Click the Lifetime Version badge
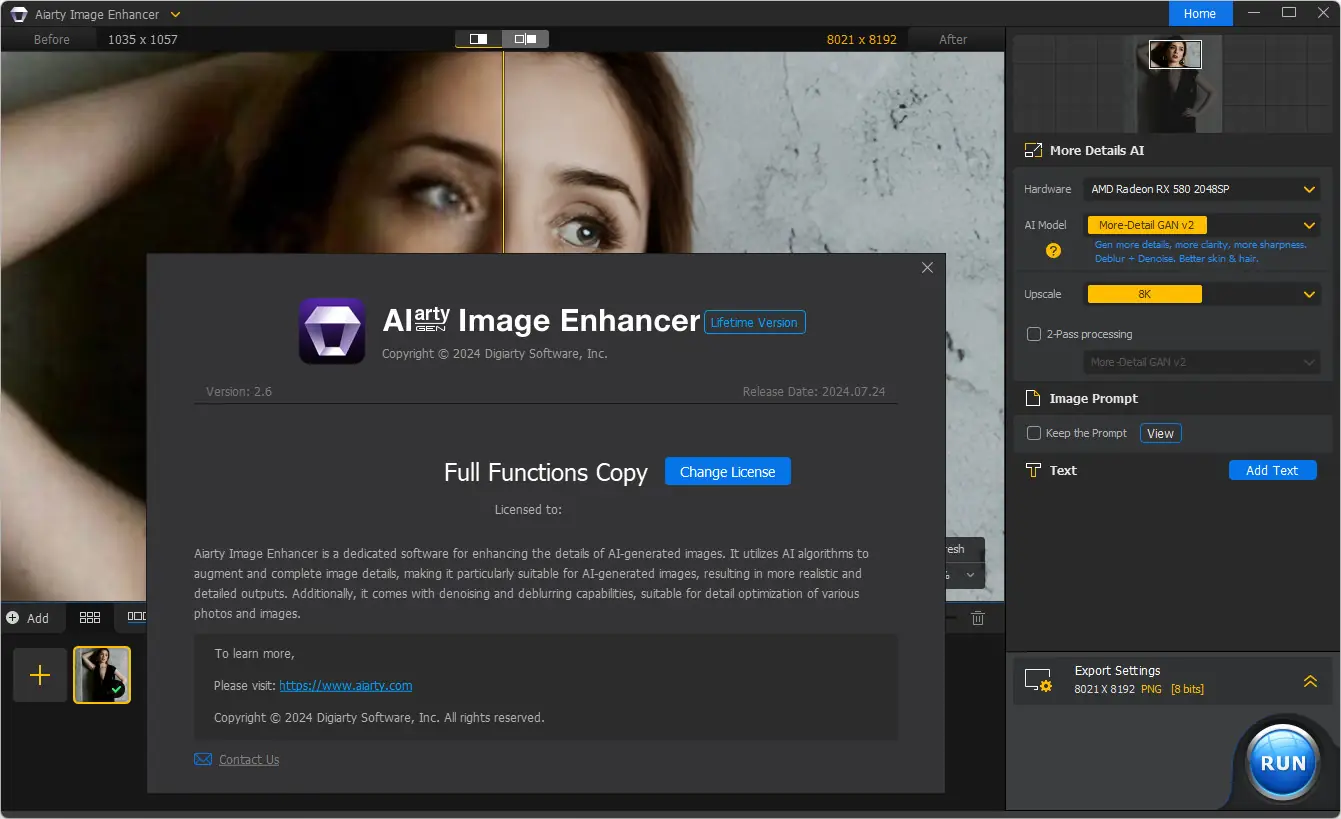This screenshot has height=819, width=1341. pos(755,322)
